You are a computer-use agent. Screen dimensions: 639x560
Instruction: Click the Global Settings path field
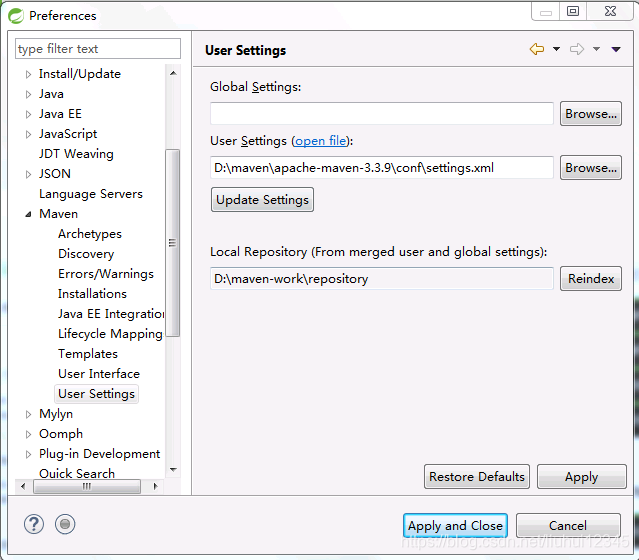(x=381, y=113)
